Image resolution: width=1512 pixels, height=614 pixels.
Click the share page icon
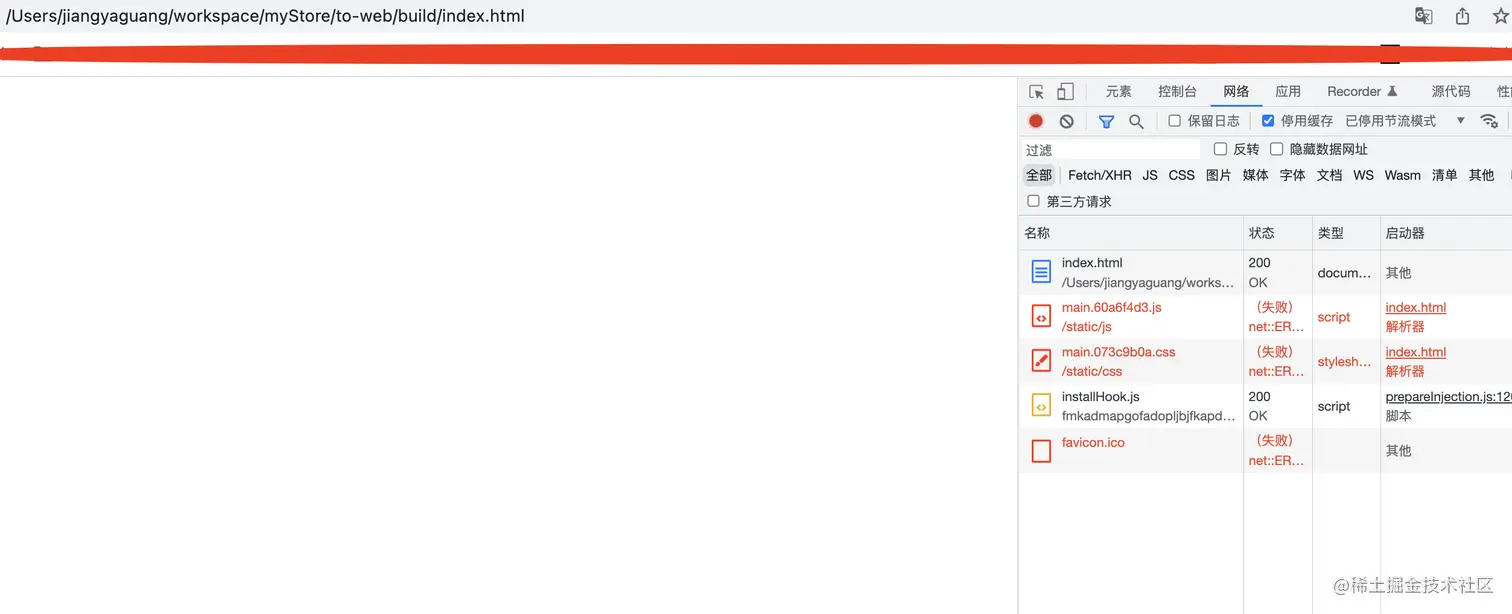1462,16
